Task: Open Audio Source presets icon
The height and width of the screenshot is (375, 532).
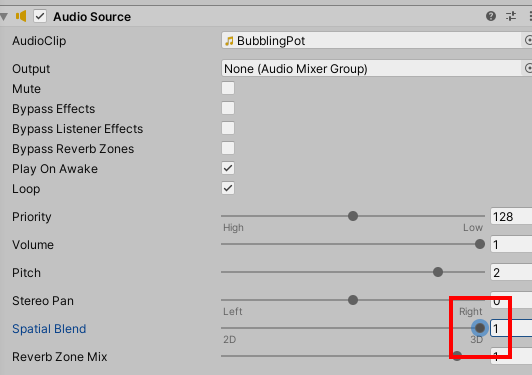Action: click(x=511, y=16)
